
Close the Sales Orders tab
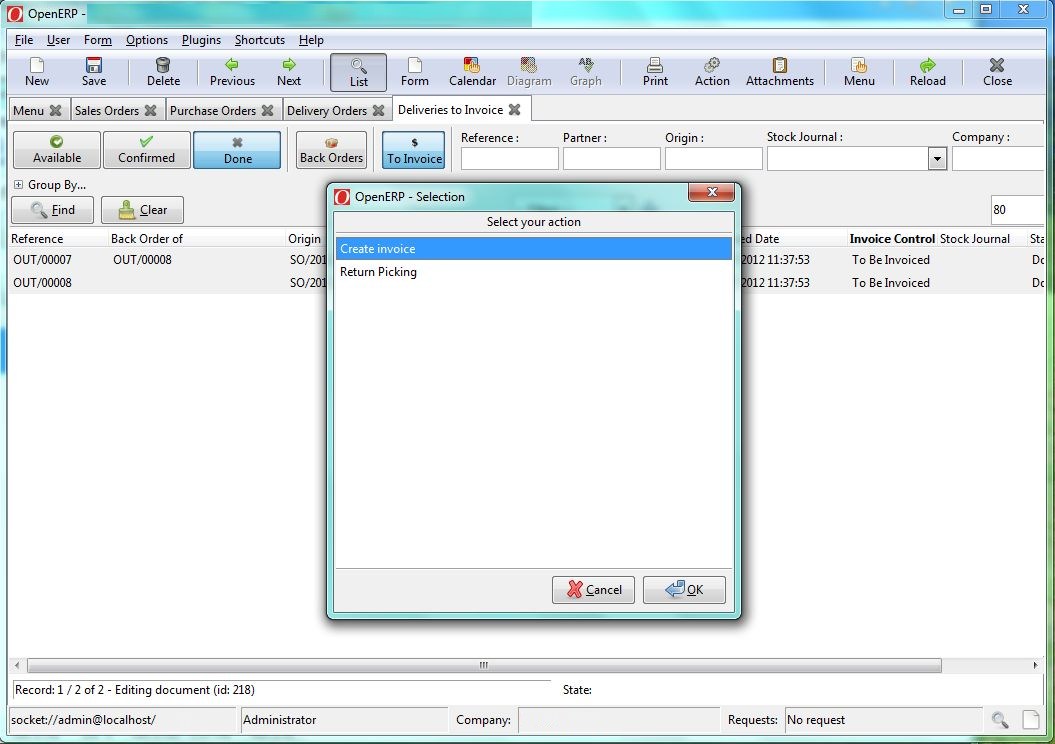151,110
